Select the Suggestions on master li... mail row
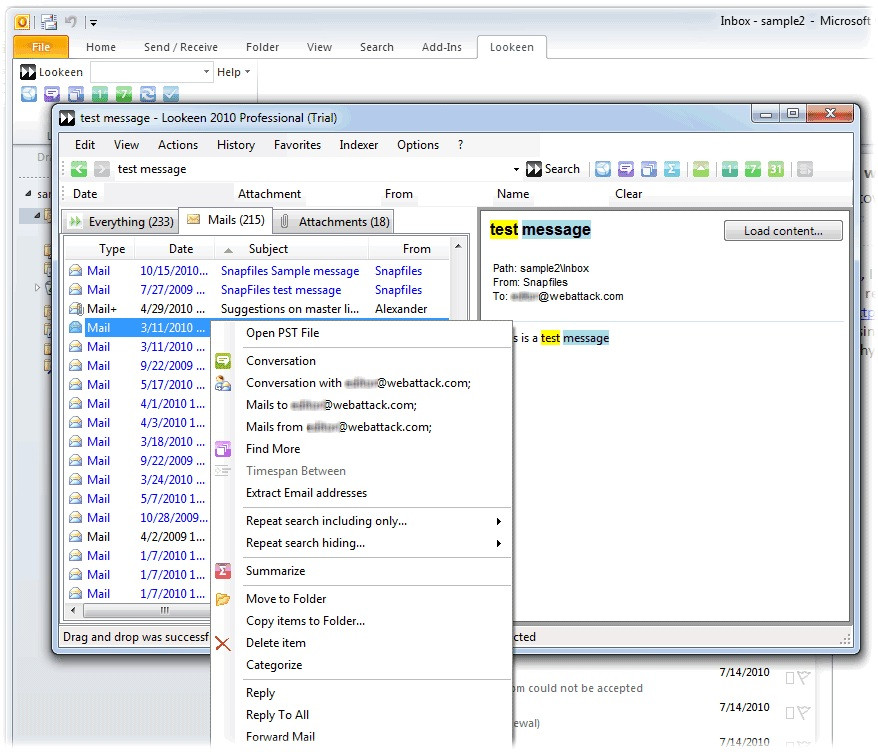This screenshot has height=752, width=878. pos(258,309)
